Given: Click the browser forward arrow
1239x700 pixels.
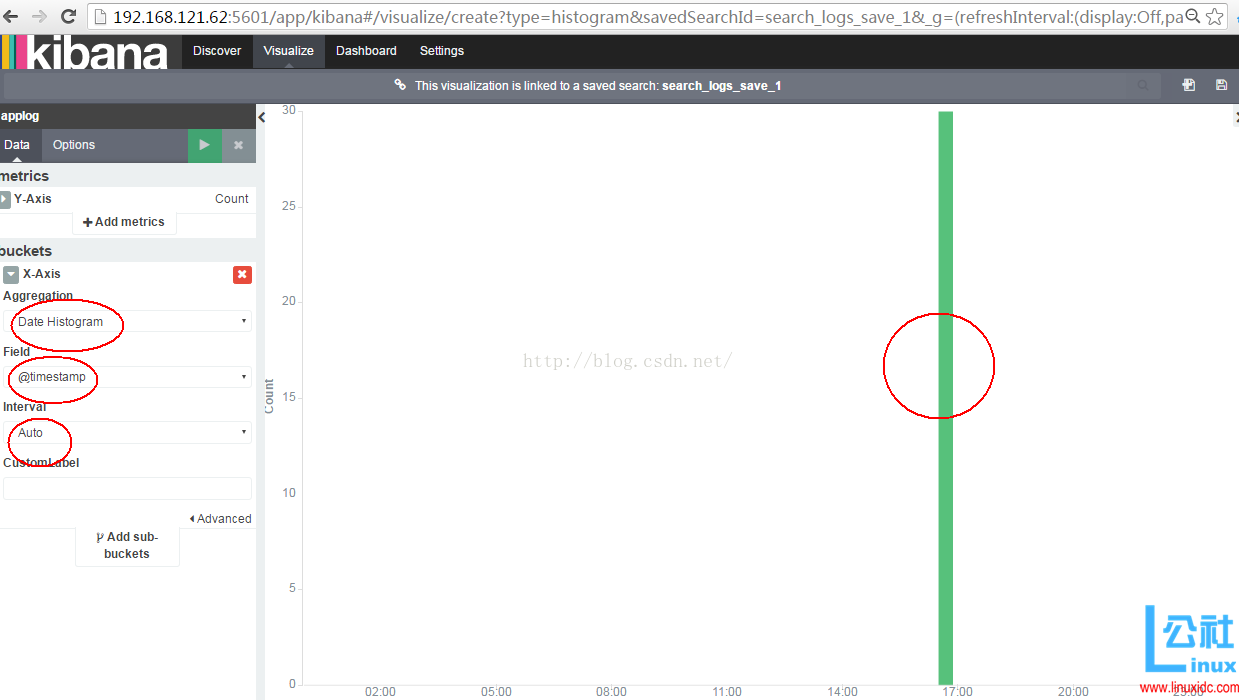Looking at the screenshot, I should tap(40, 16).
